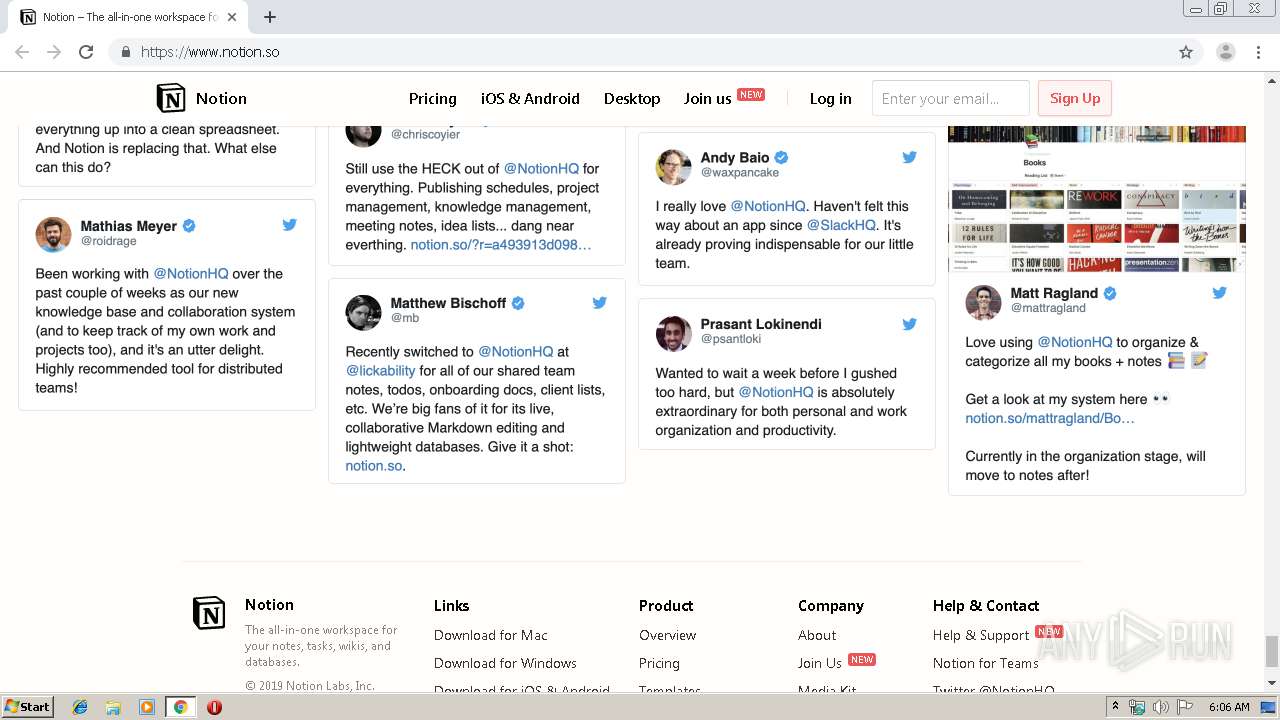1280x720 pixels.
Task: Click the taskbar clock showing 6:06 AM
Action: click(1229, 707)
